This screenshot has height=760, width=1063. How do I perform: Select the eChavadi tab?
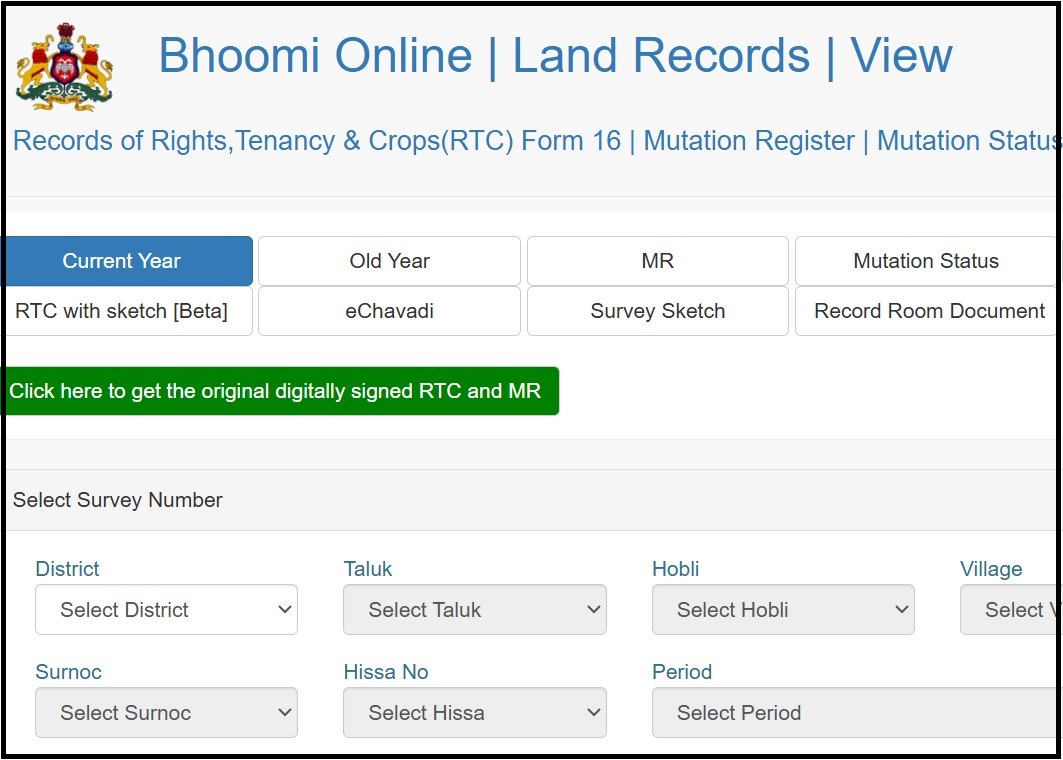389,311
